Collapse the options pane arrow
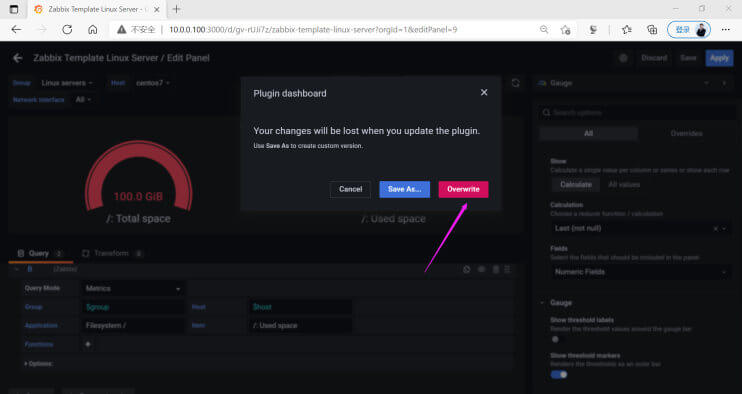This screenshot has width=742, height=394. click(x=724, y=83)
